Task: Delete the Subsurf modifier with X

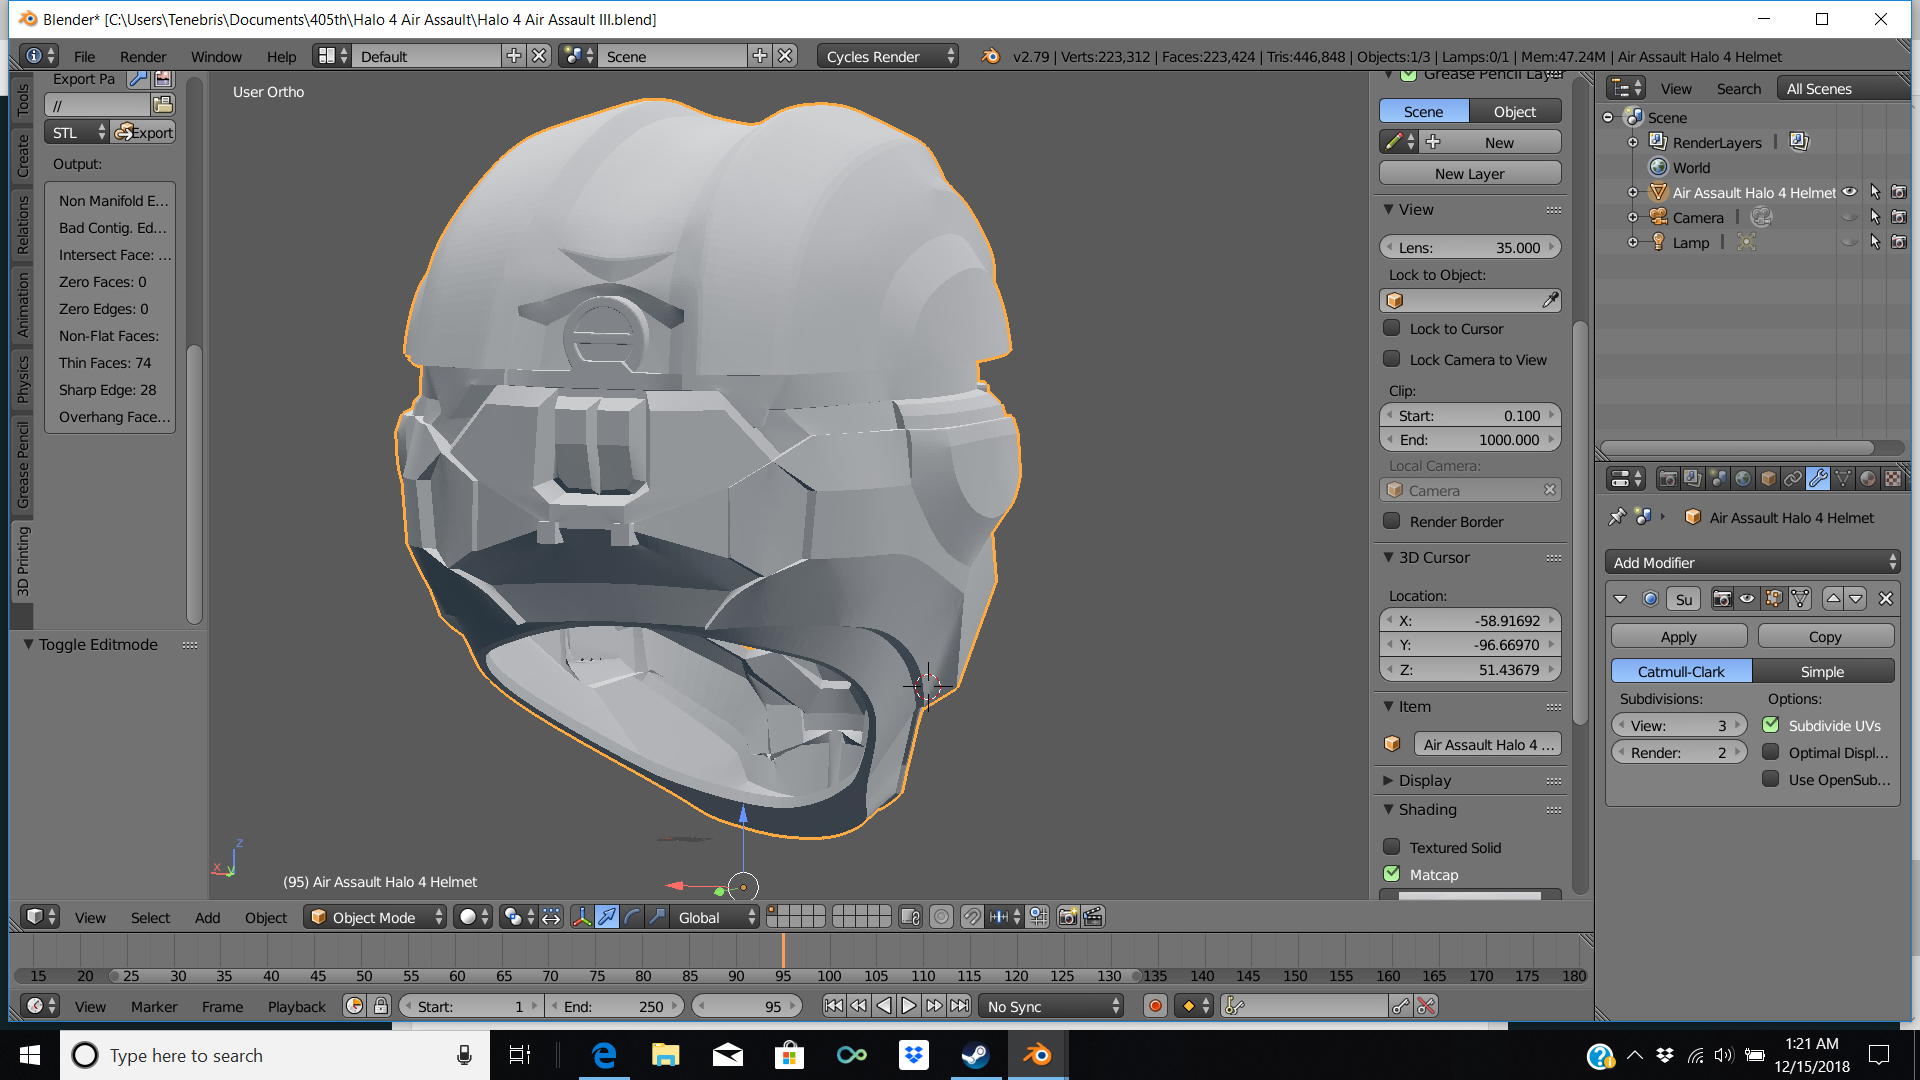Action: (x=1886, y=599)
